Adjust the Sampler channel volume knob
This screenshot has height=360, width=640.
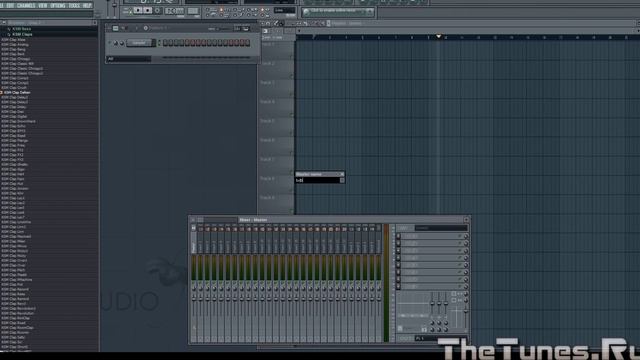(x=122, y=43)
